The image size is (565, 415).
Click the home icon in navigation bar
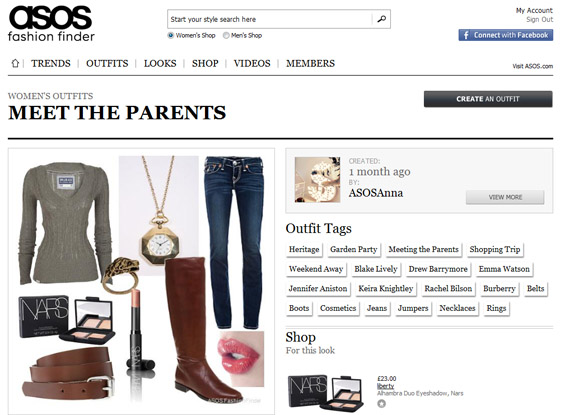(x=15, y=63)
